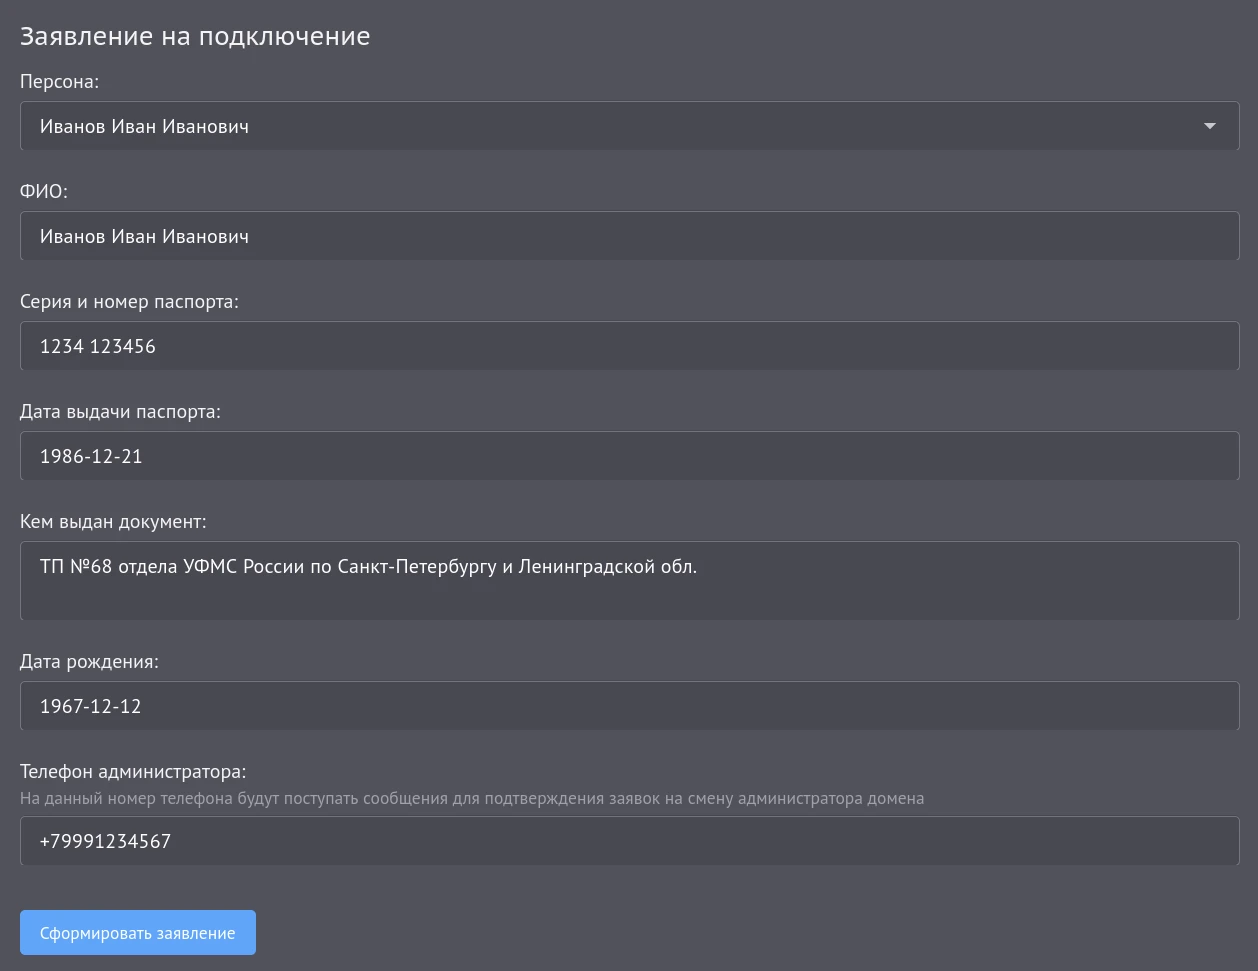
Task: Focus the ФИО text input field
Action: 628,236
